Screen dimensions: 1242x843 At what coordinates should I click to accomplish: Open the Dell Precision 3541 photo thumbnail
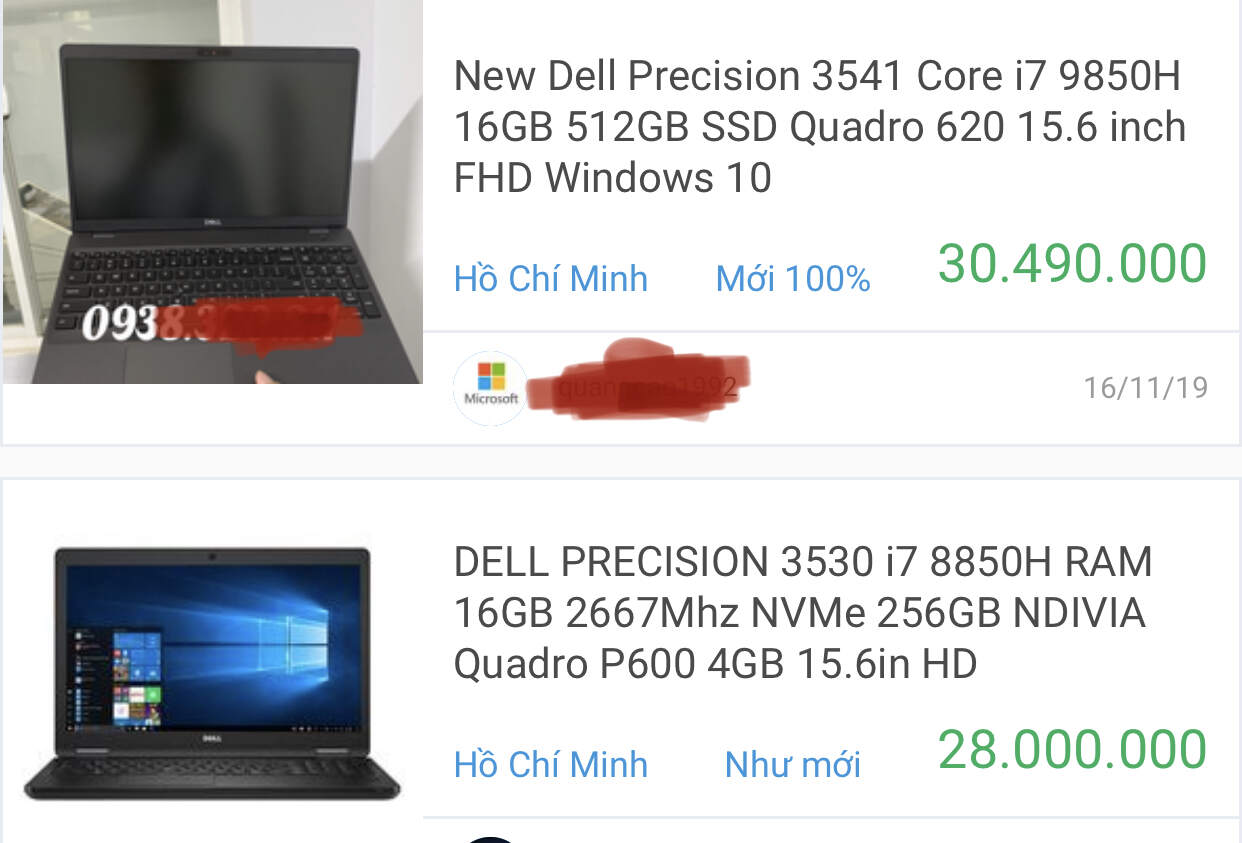coord(212,192)
